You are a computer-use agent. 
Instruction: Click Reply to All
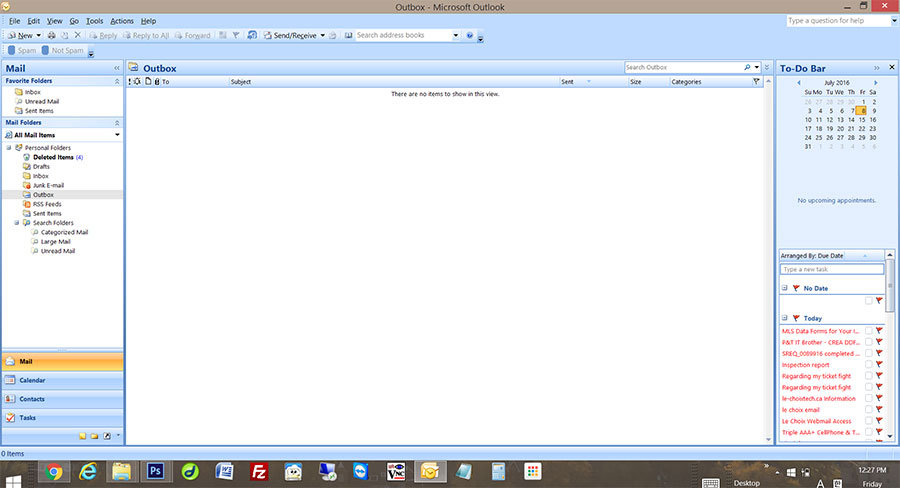click(x=146, y=36)
